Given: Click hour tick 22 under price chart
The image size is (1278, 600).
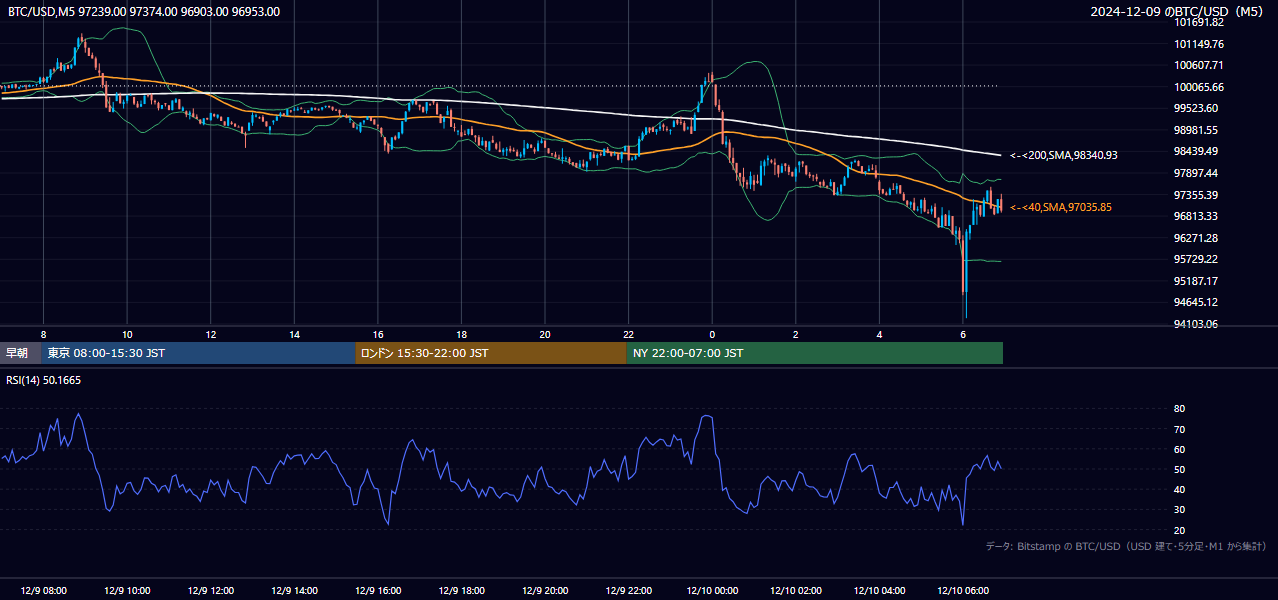Looking at the screenshot, I should (x=629, y=334).
